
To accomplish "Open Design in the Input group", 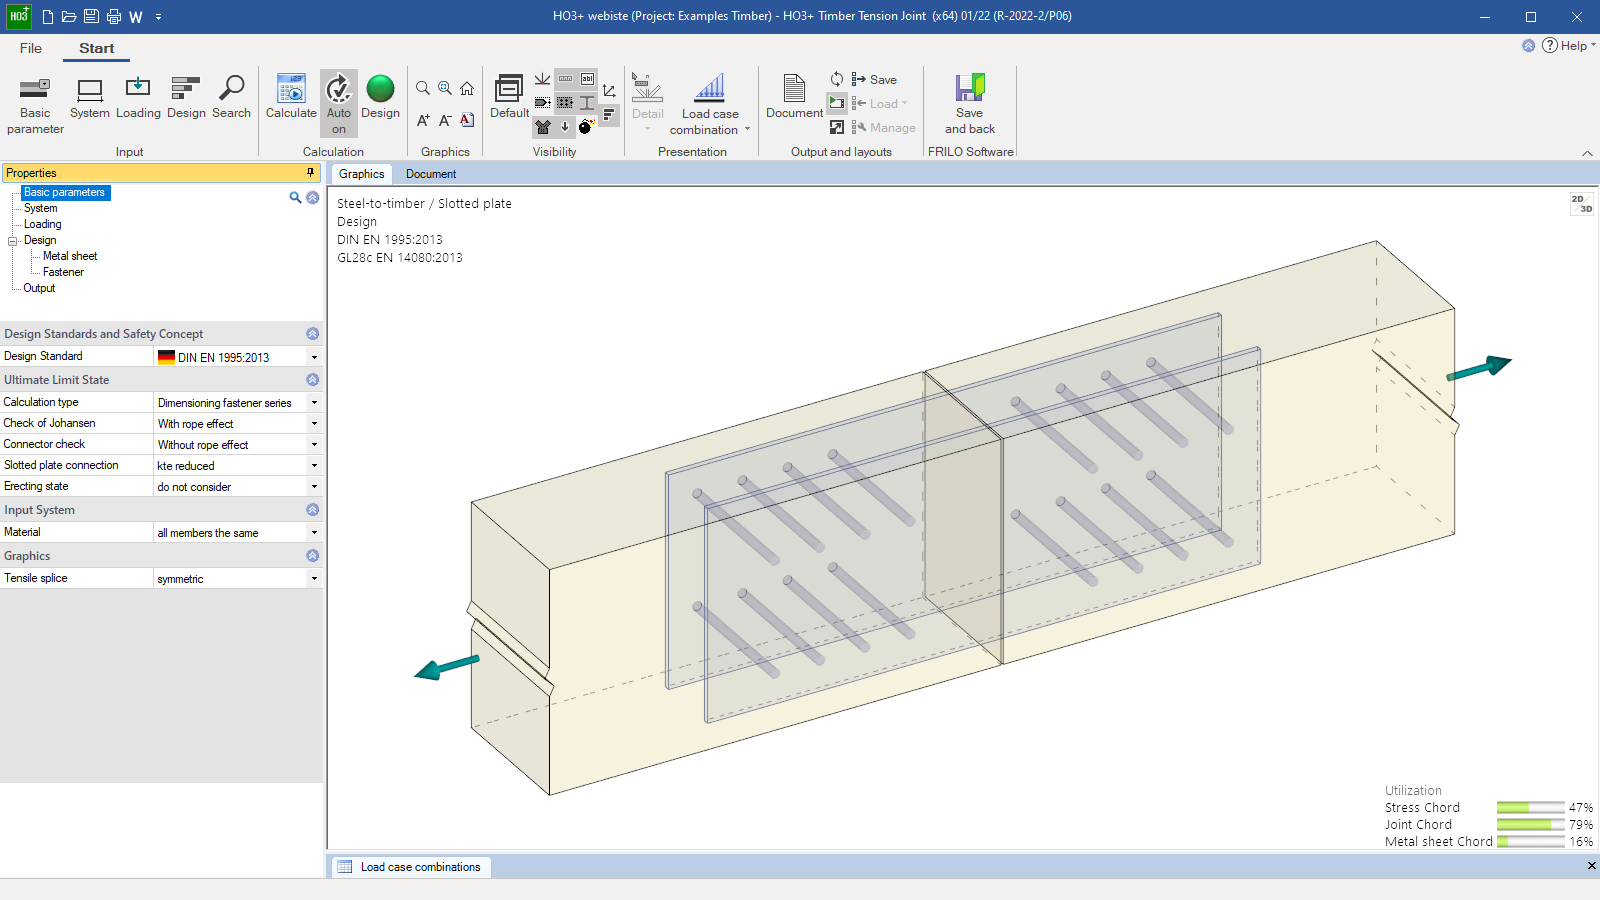I will click(186, 98).
